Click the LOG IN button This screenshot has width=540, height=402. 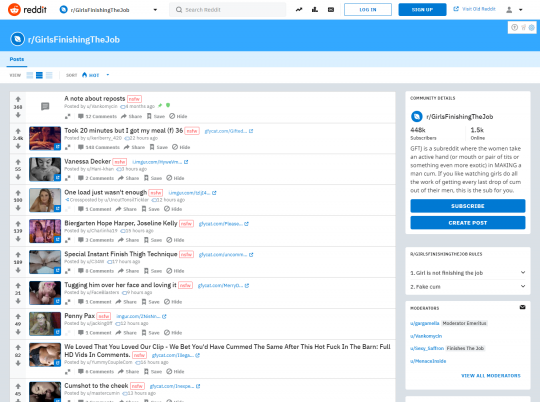[x=368, y=10]
